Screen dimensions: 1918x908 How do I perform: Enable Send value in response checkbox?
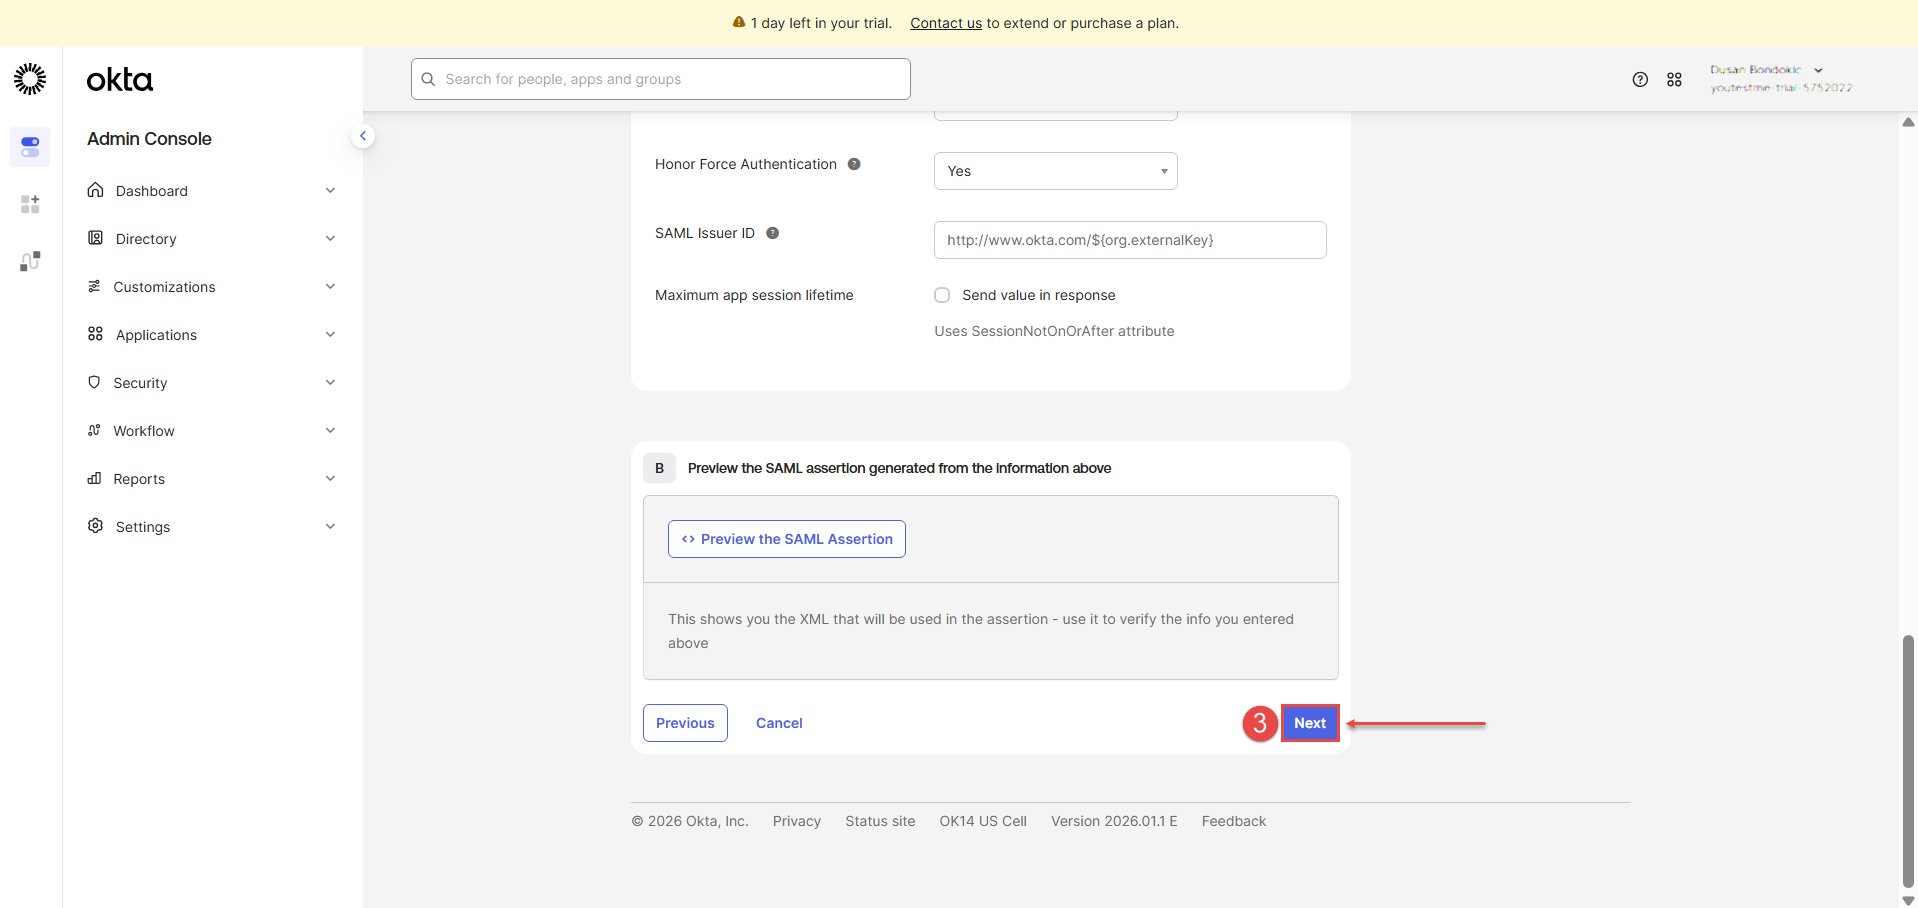[x=942, y=295]
